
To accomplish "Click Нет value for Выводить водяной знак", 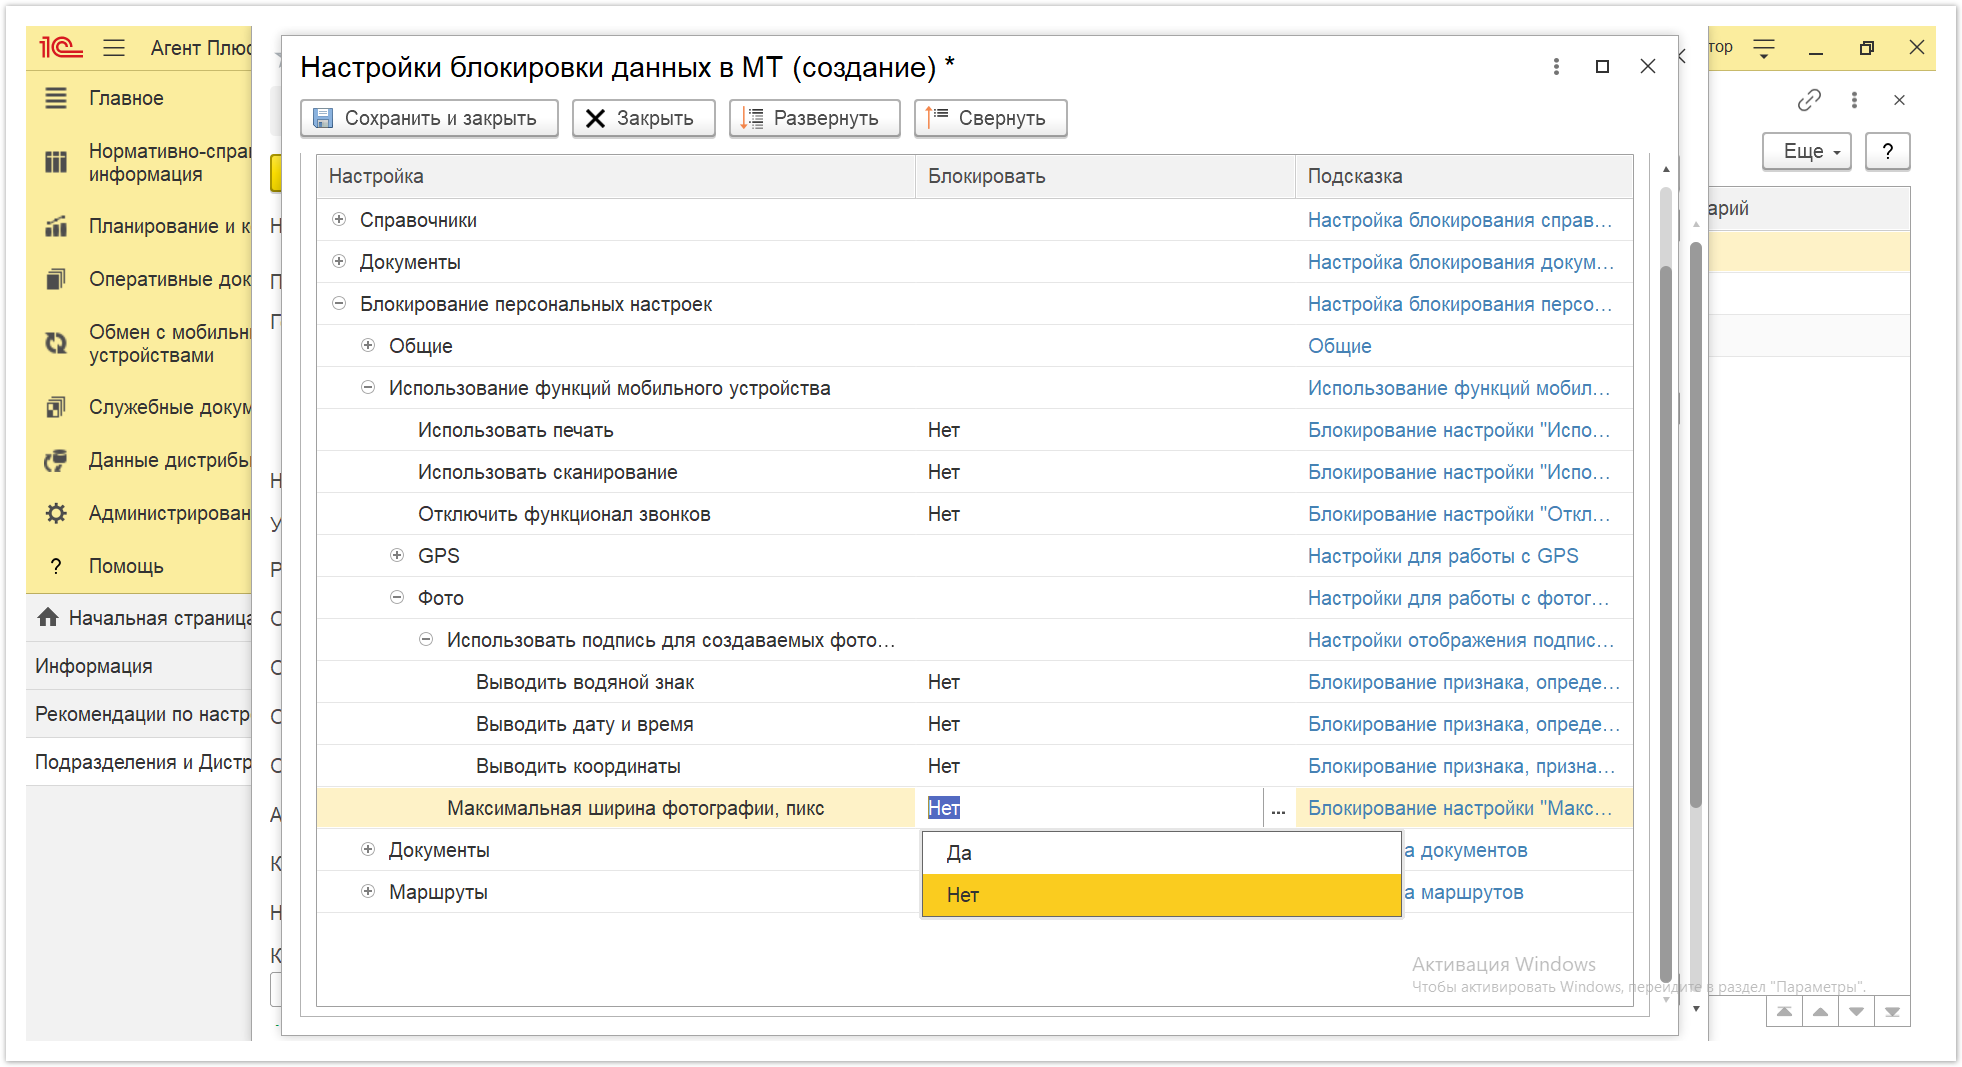I will coord(944,682).
